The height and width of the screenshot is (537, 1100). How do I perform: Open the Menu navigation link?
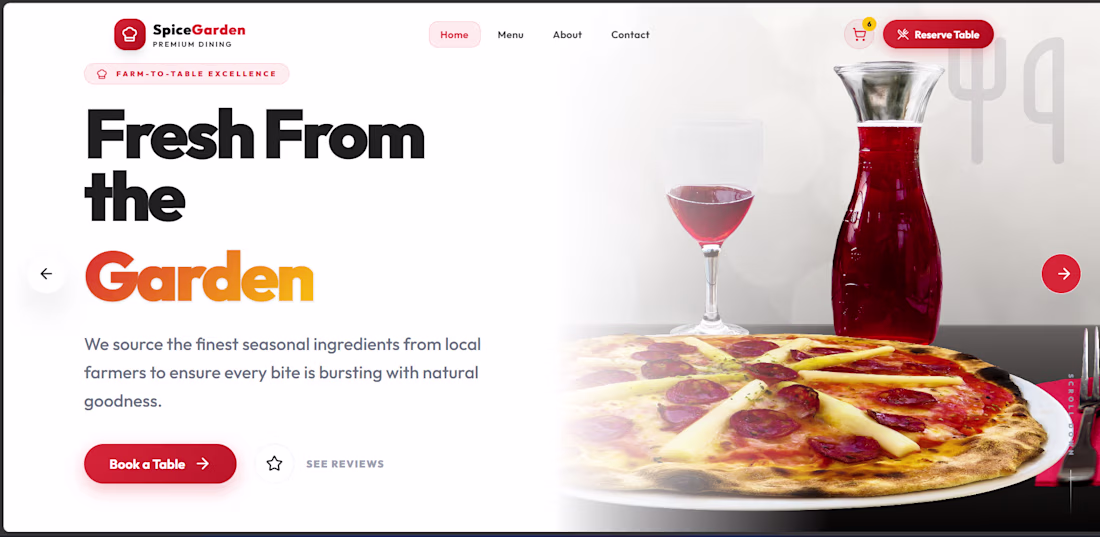(x=511, y=34)
